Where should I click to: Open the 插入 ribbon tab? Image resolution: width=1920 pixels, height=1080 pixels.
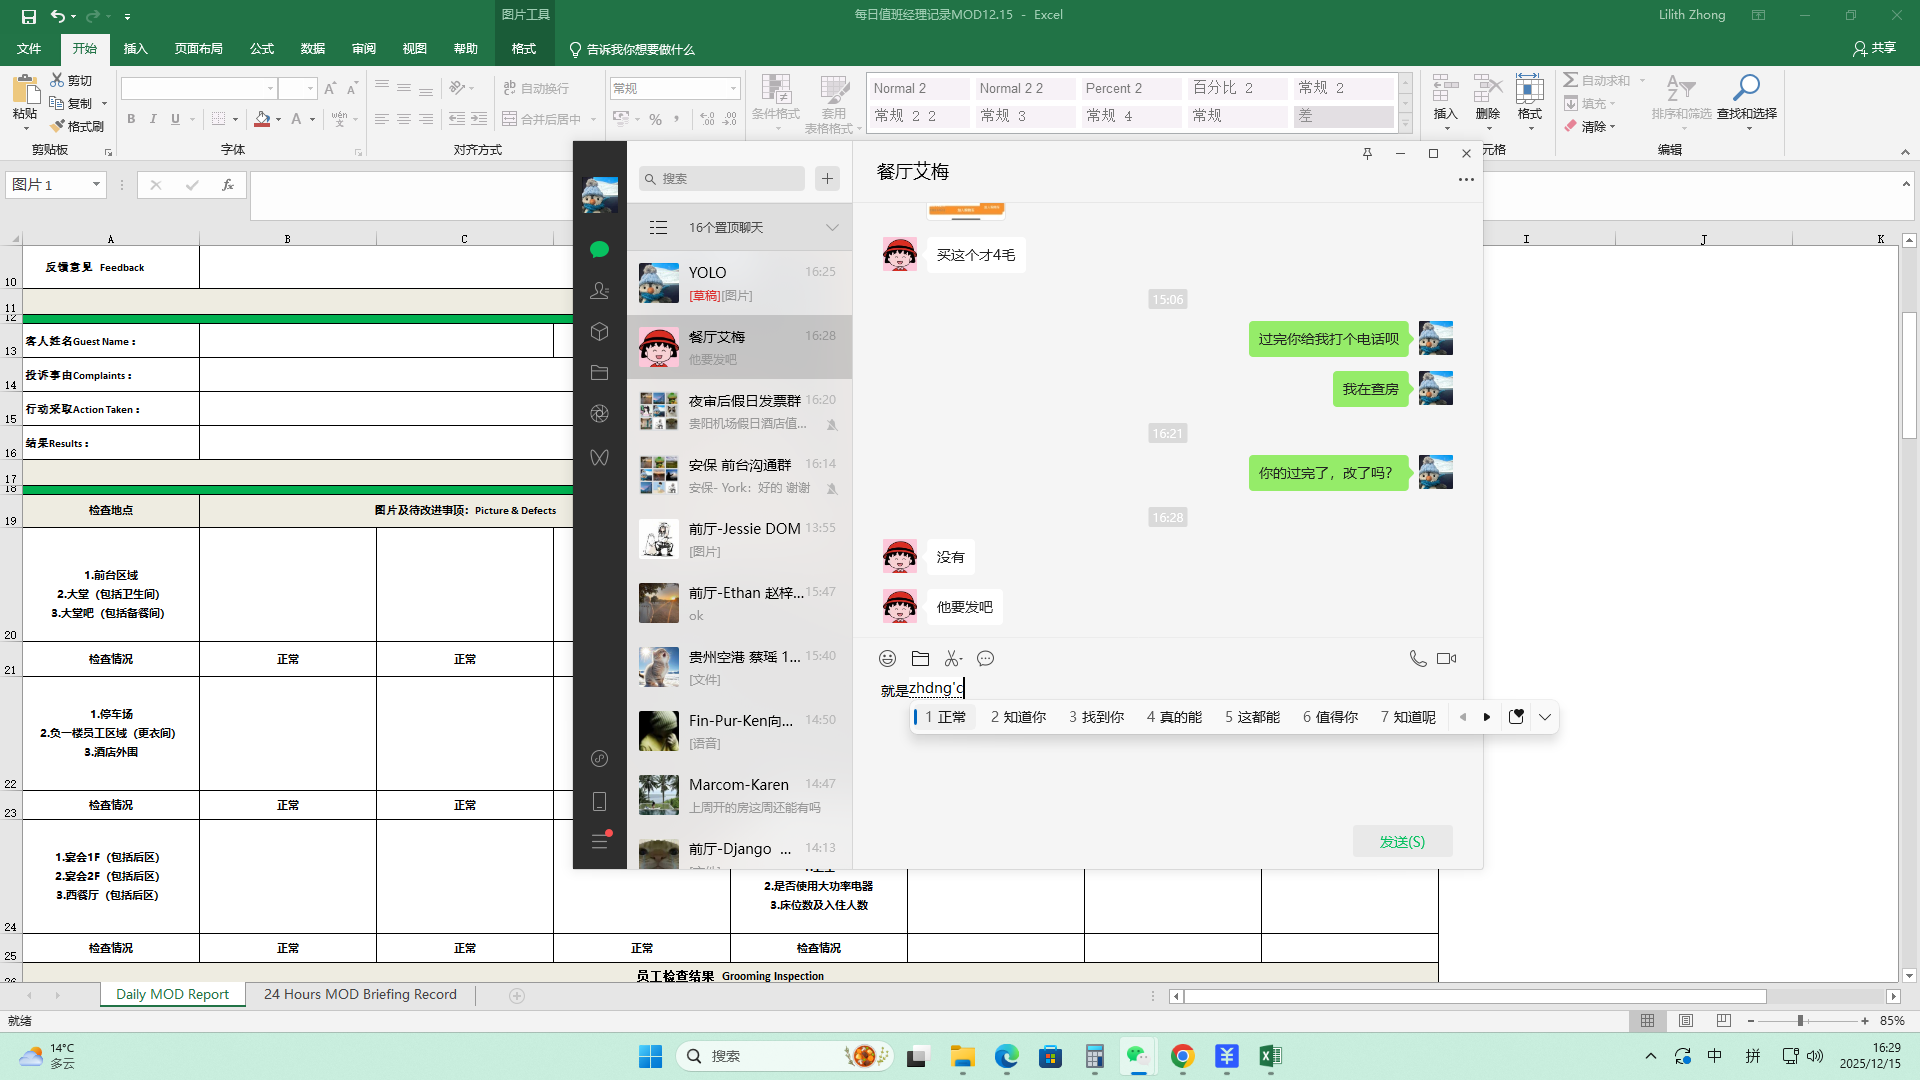(x=135, y=49)
